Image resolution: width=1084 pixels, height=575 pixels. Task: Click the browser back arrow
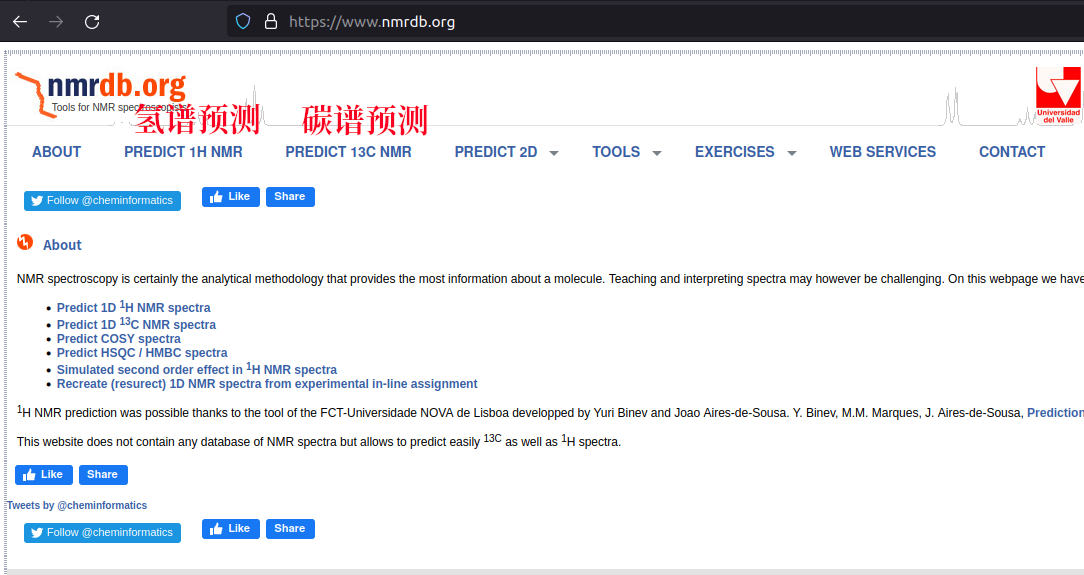[20, 21]
